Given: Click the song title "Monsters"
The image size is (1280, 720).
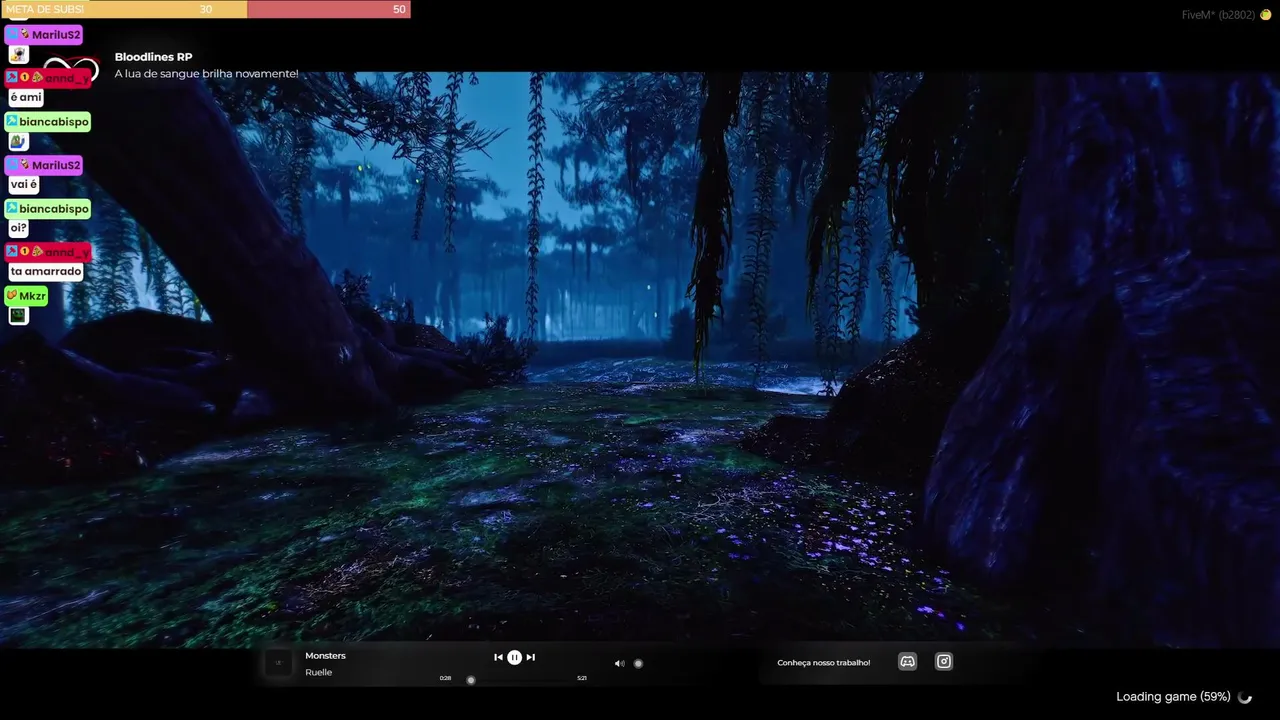Looking at the screenshot, I should click(325, 656).
